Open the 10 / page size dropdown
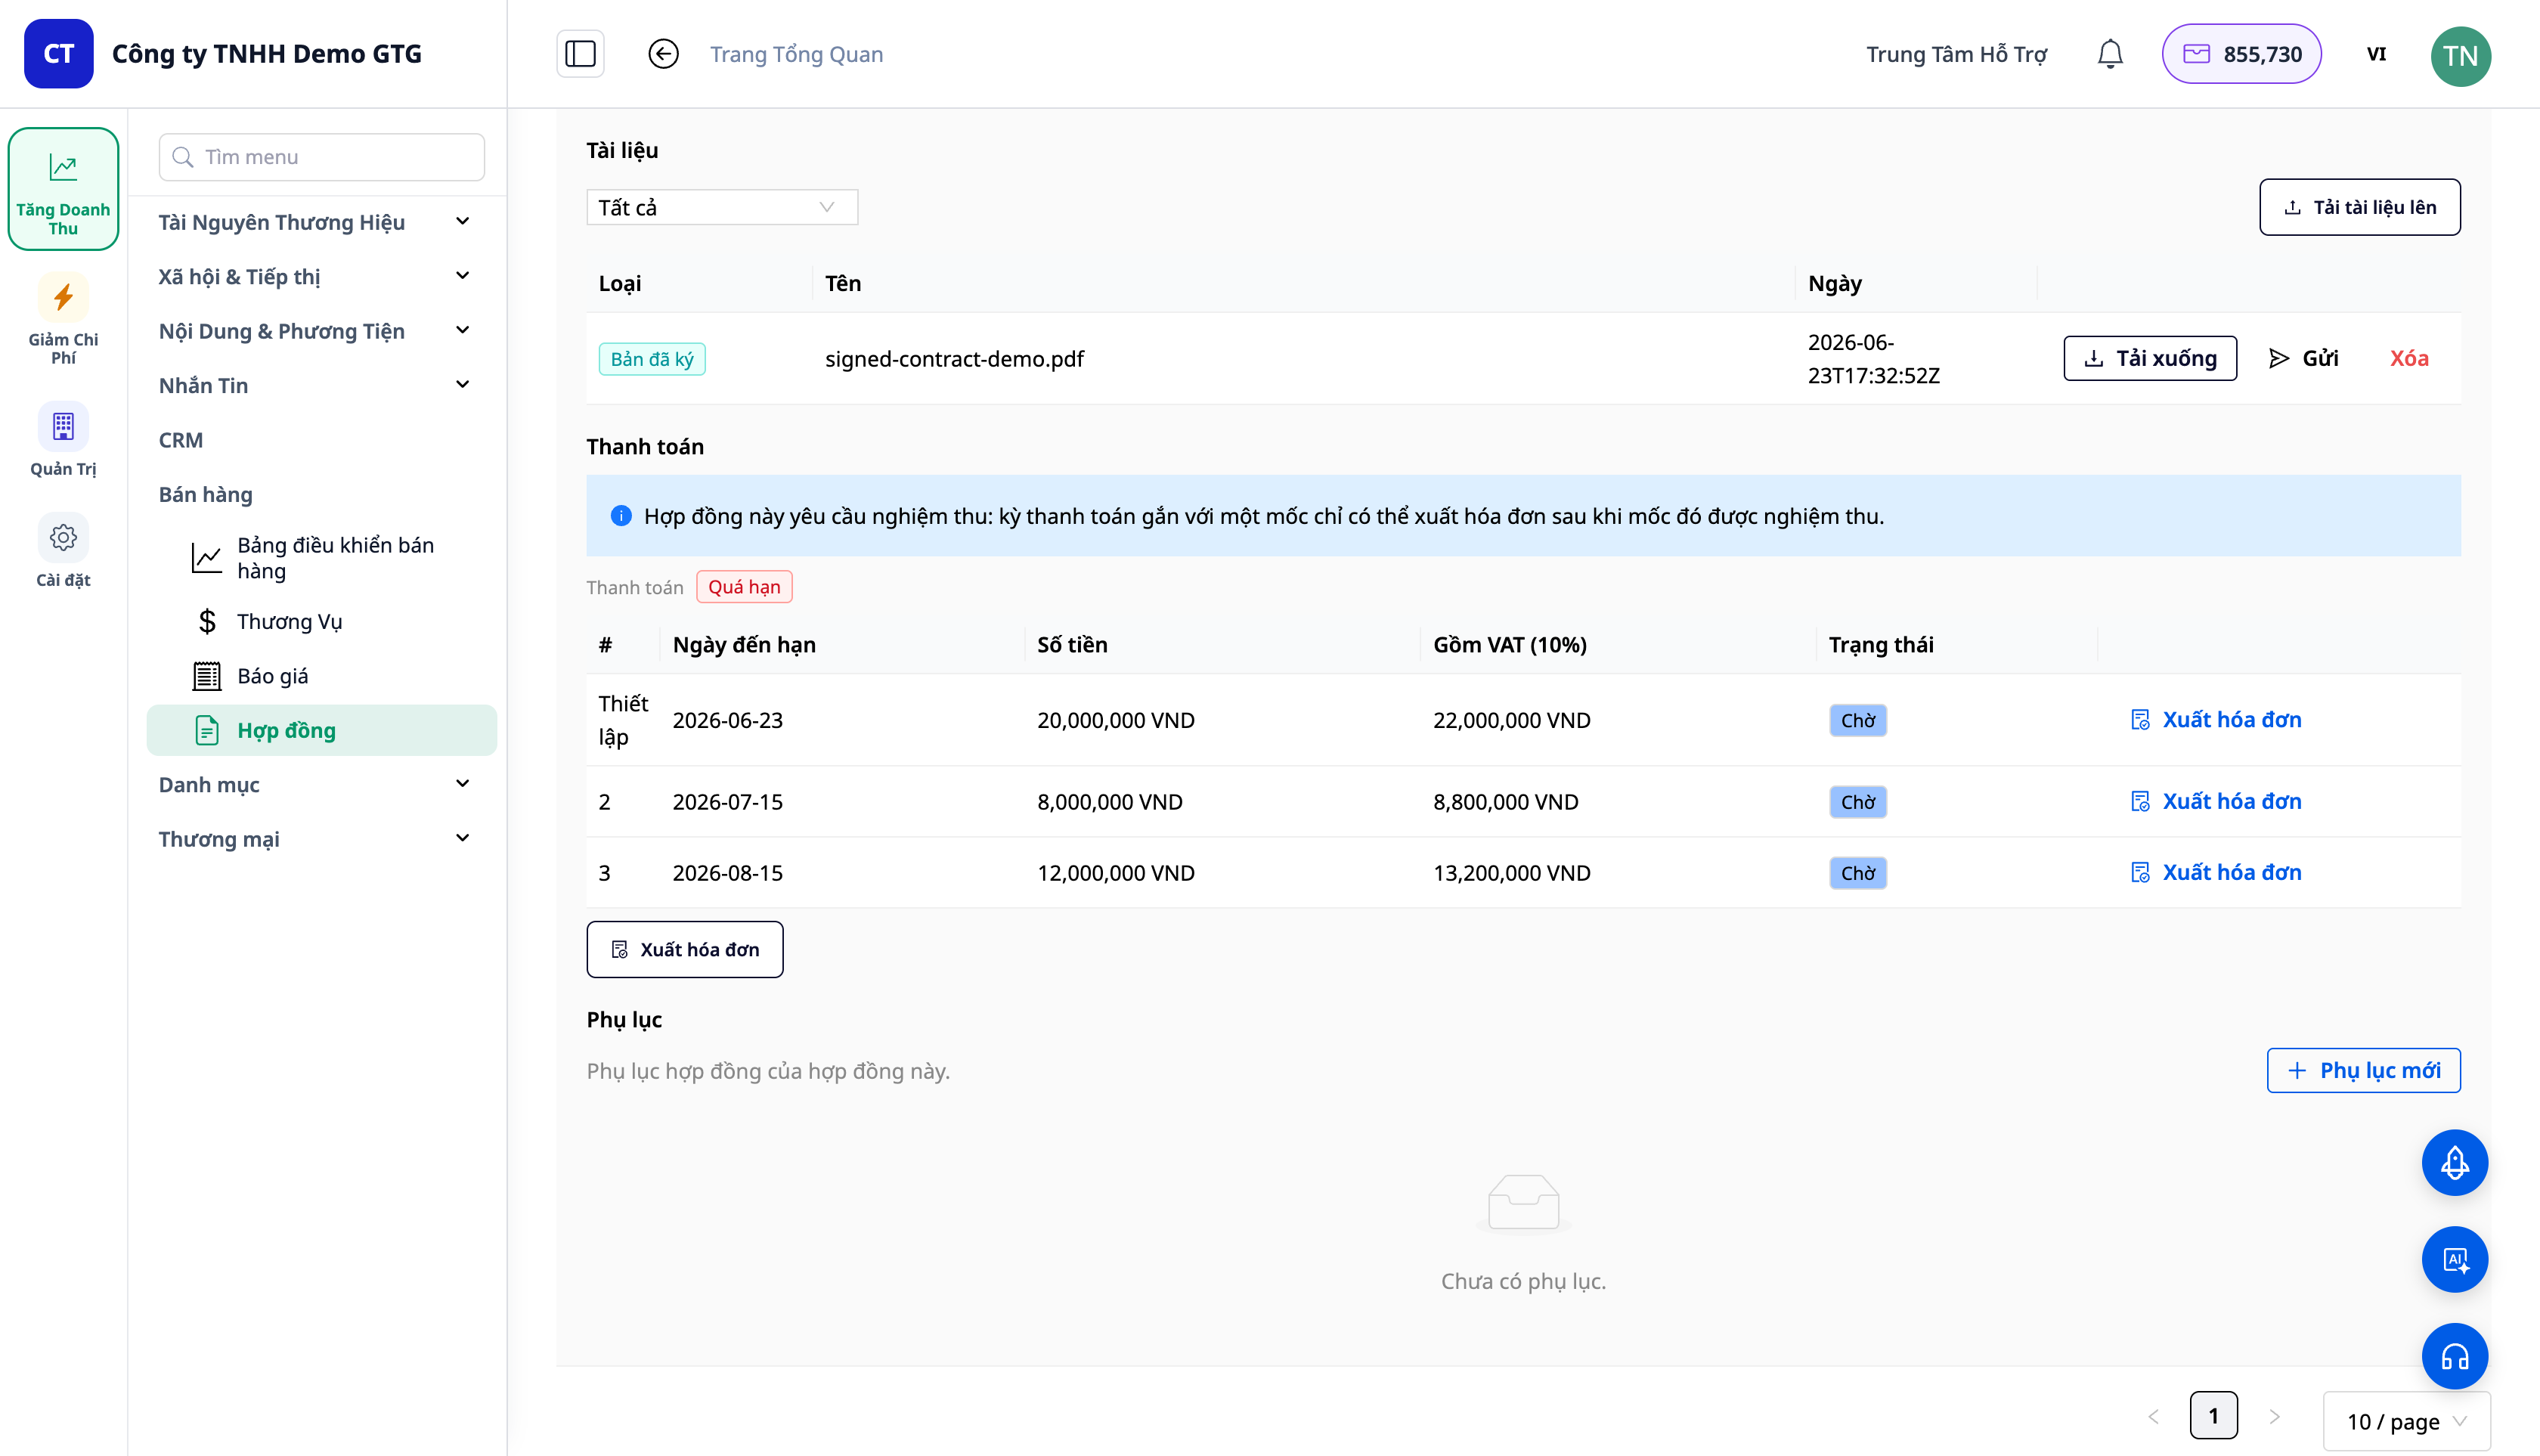Screen dimensions: 2540x1456 pos(2406,1421)
